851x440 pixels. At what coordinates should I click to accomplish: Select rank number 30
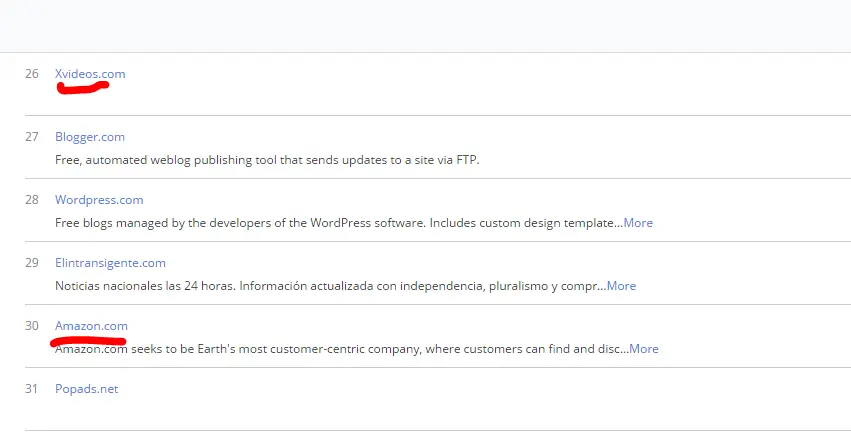[x=32, y=326]
